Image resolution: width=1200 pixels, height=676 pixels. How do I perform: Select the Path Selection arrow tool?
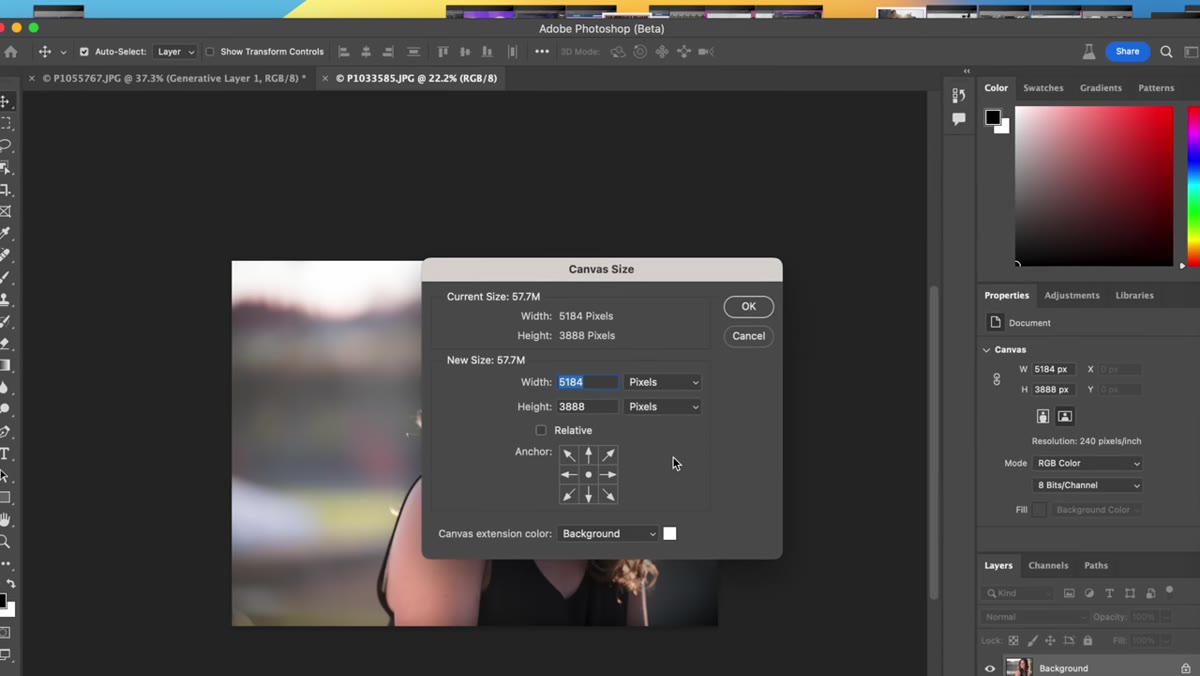pos(5,476)
